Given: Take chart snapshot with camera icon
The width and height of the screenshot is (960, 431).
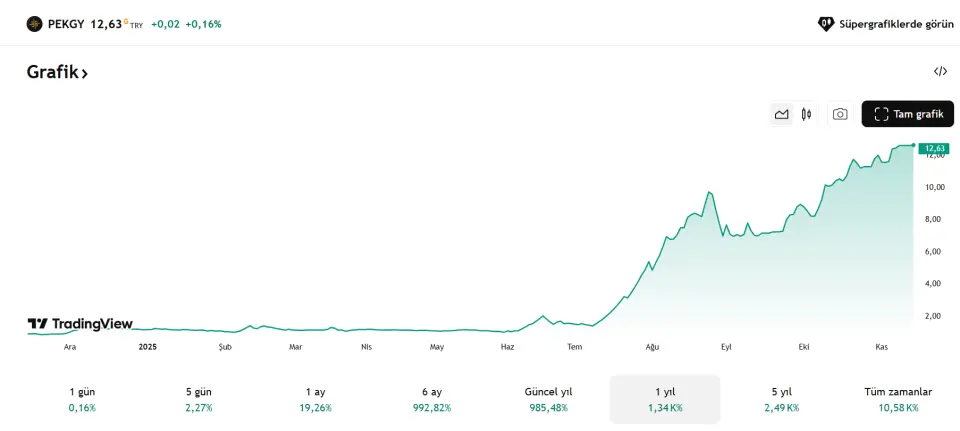Looking at the screenshot, I should pos(840,114).
